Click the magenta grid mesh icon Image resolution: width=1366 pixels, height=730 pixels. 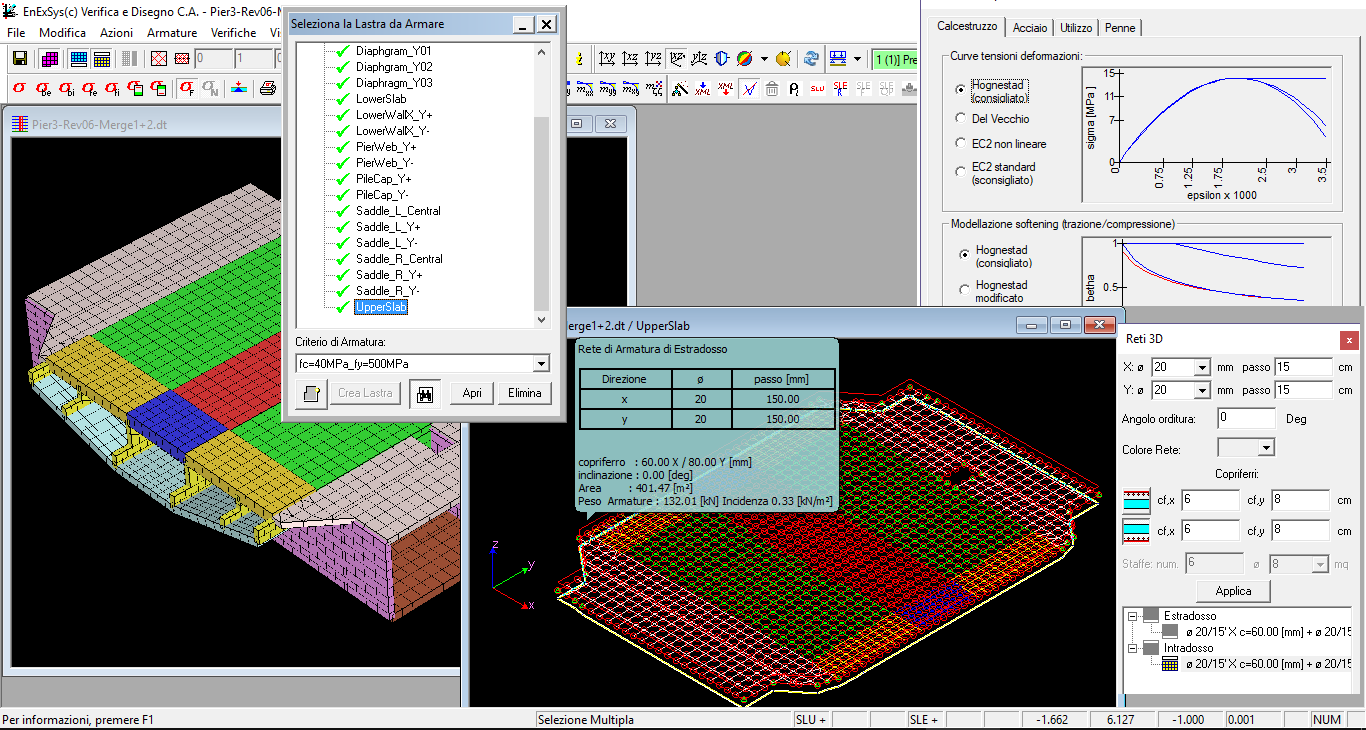point(49,59)
